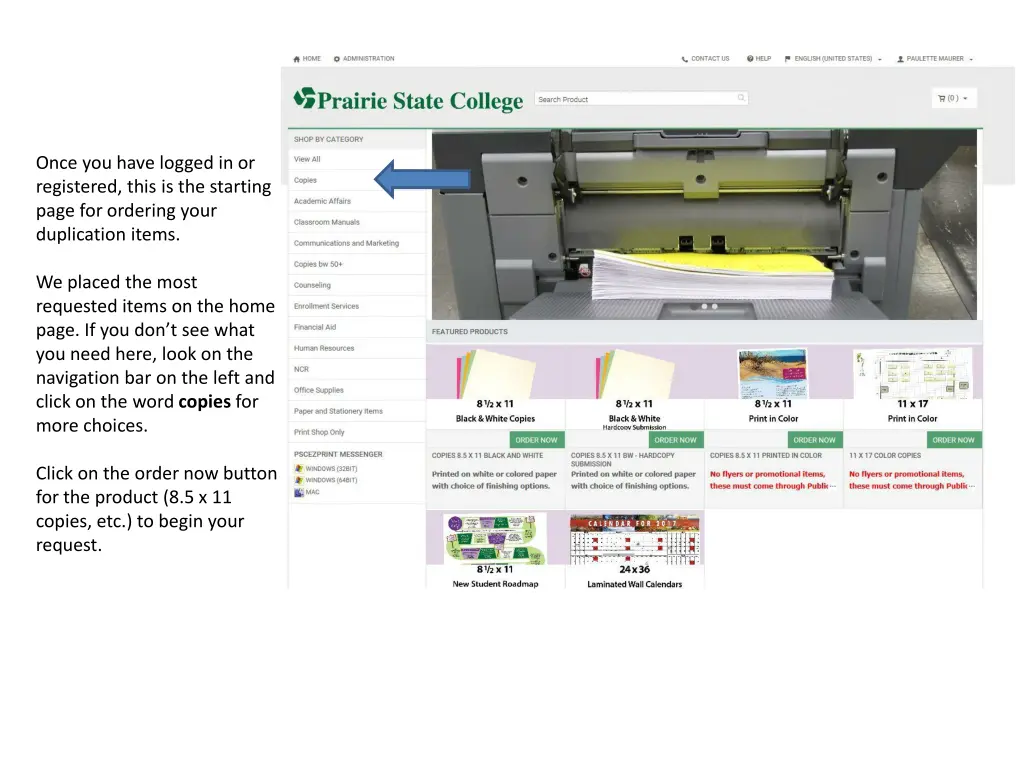Click '11 X 17 COLOR COPIES' text
The image size is (1024, 768).
pyautogui.click(x=885, y=456)
